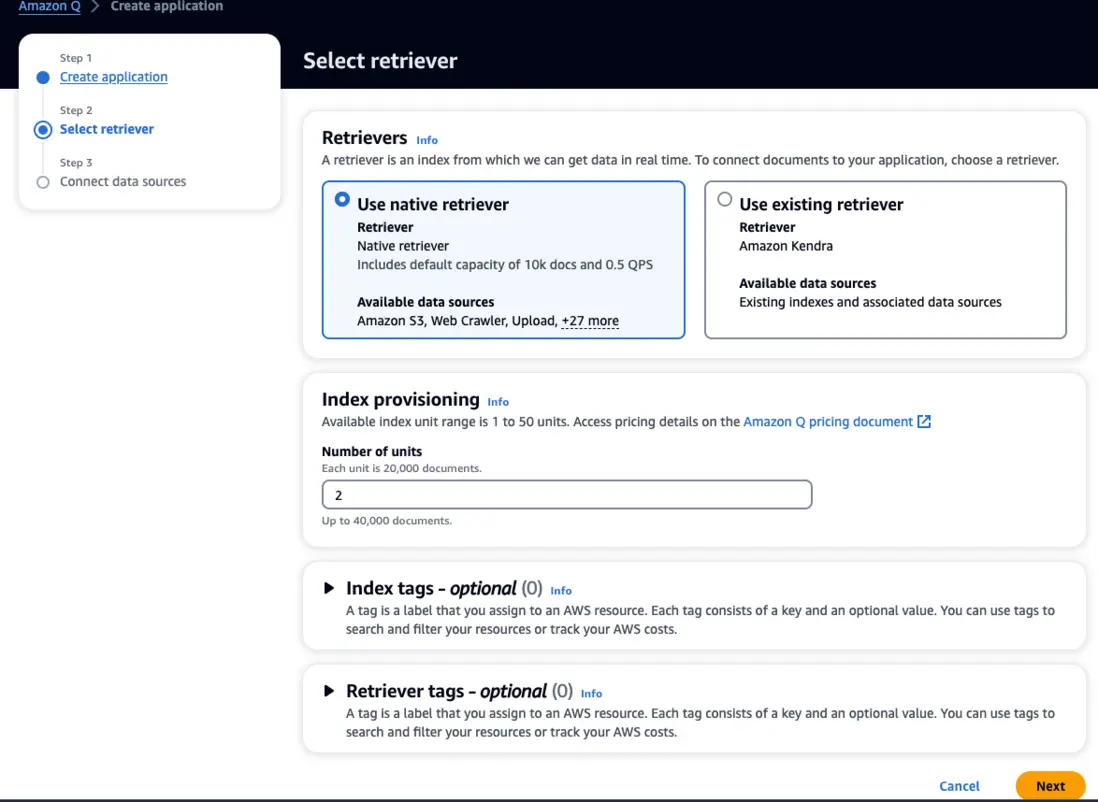Show the +27 more data sources
This screenshot has height=802, width=1098.
(590, 321)
